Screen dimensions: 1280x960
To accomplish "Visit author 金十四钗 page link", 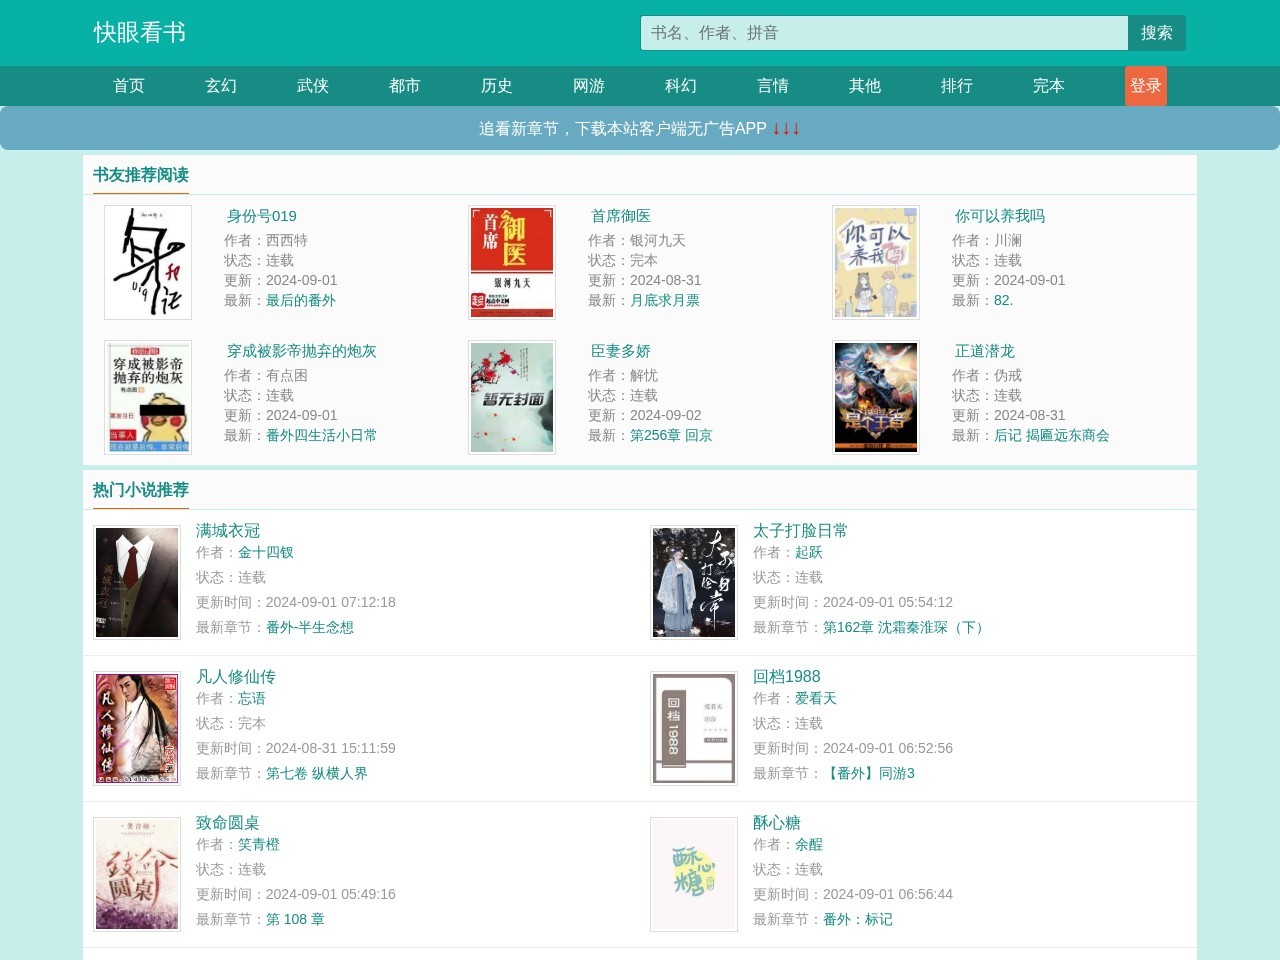I will pos(266,553).
